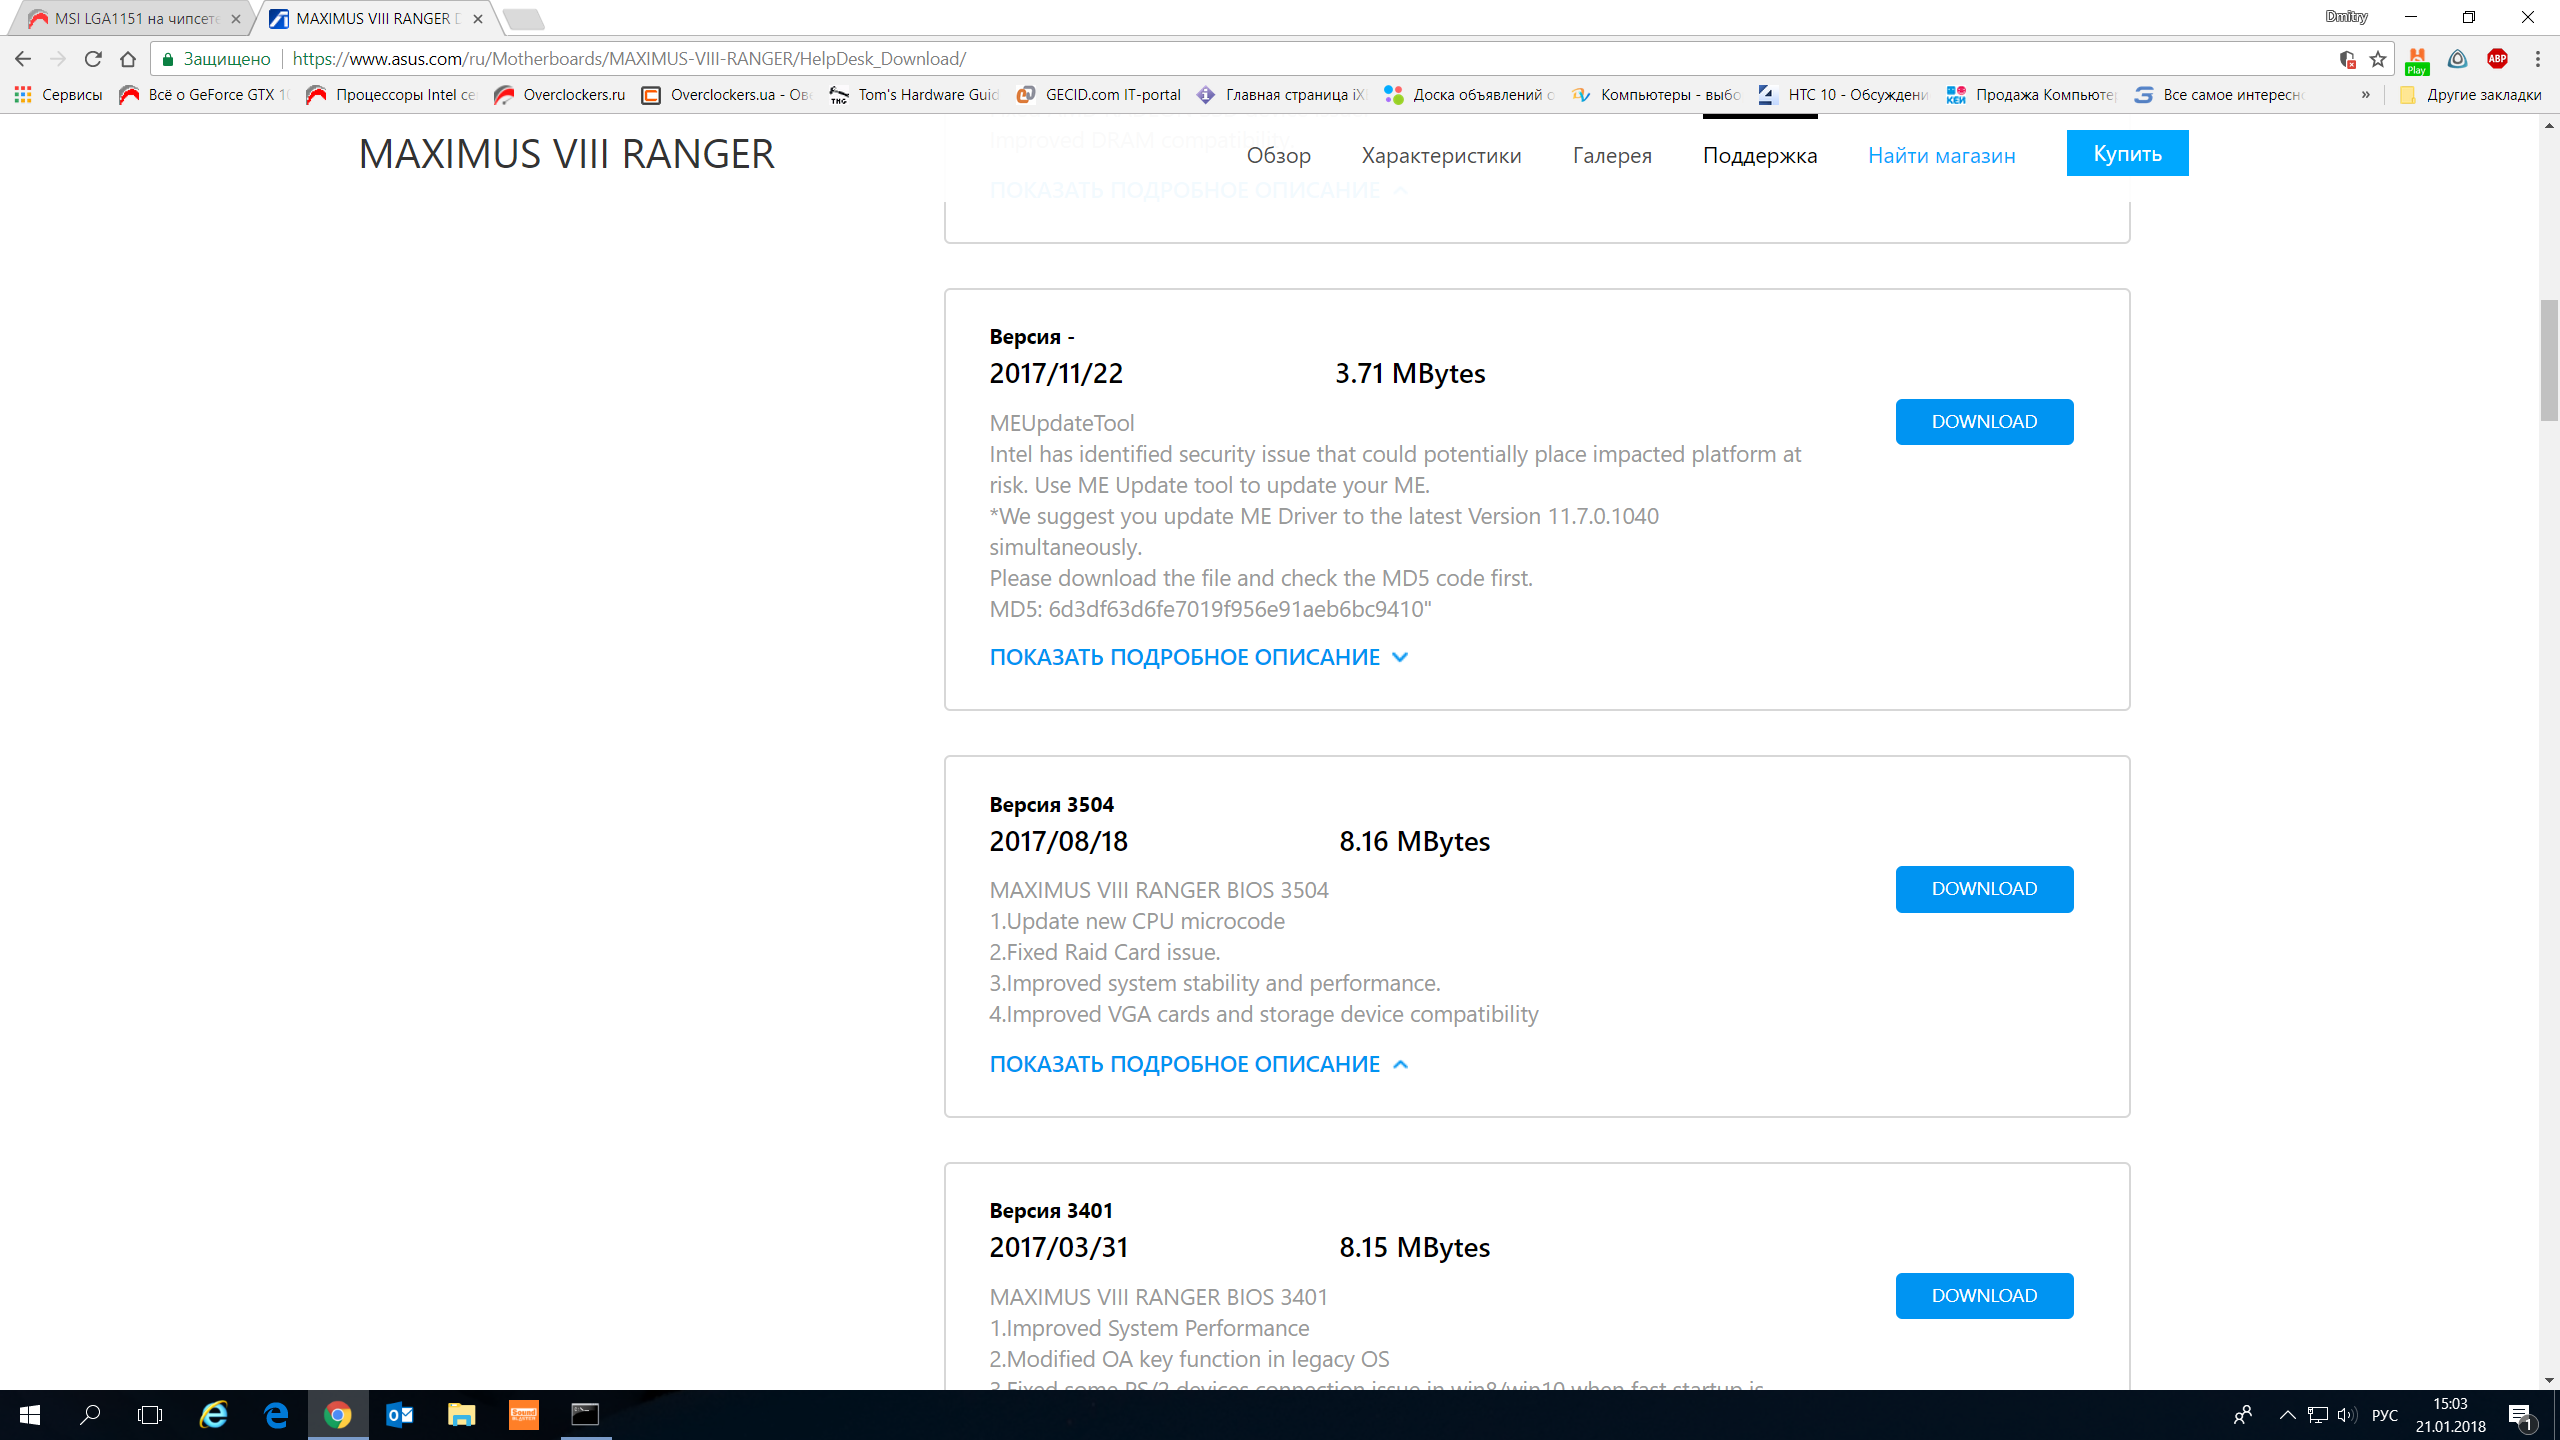Open the Галерея section
2560x1440 pixels.
(x=1612, y=155)
